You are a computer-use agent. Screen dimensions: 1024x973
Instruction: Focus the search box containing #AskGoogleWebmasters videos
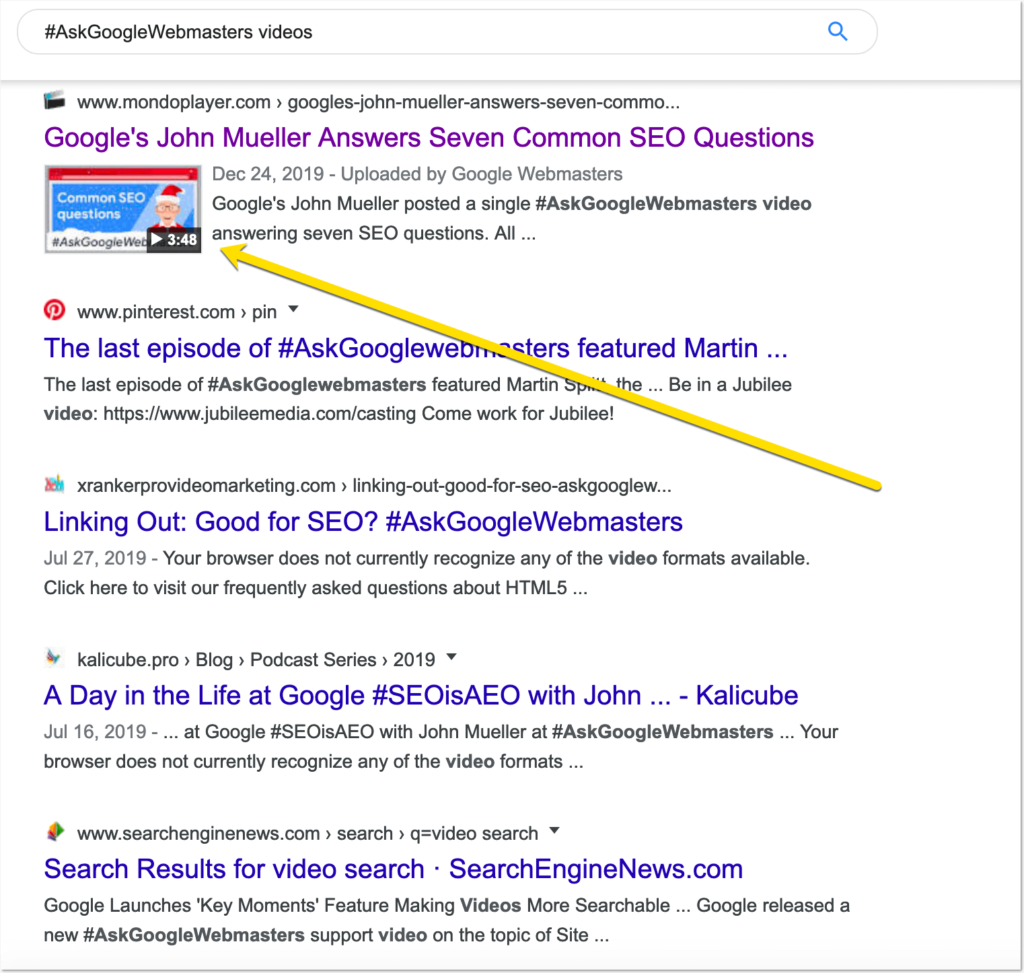click(x=447, y=31)
